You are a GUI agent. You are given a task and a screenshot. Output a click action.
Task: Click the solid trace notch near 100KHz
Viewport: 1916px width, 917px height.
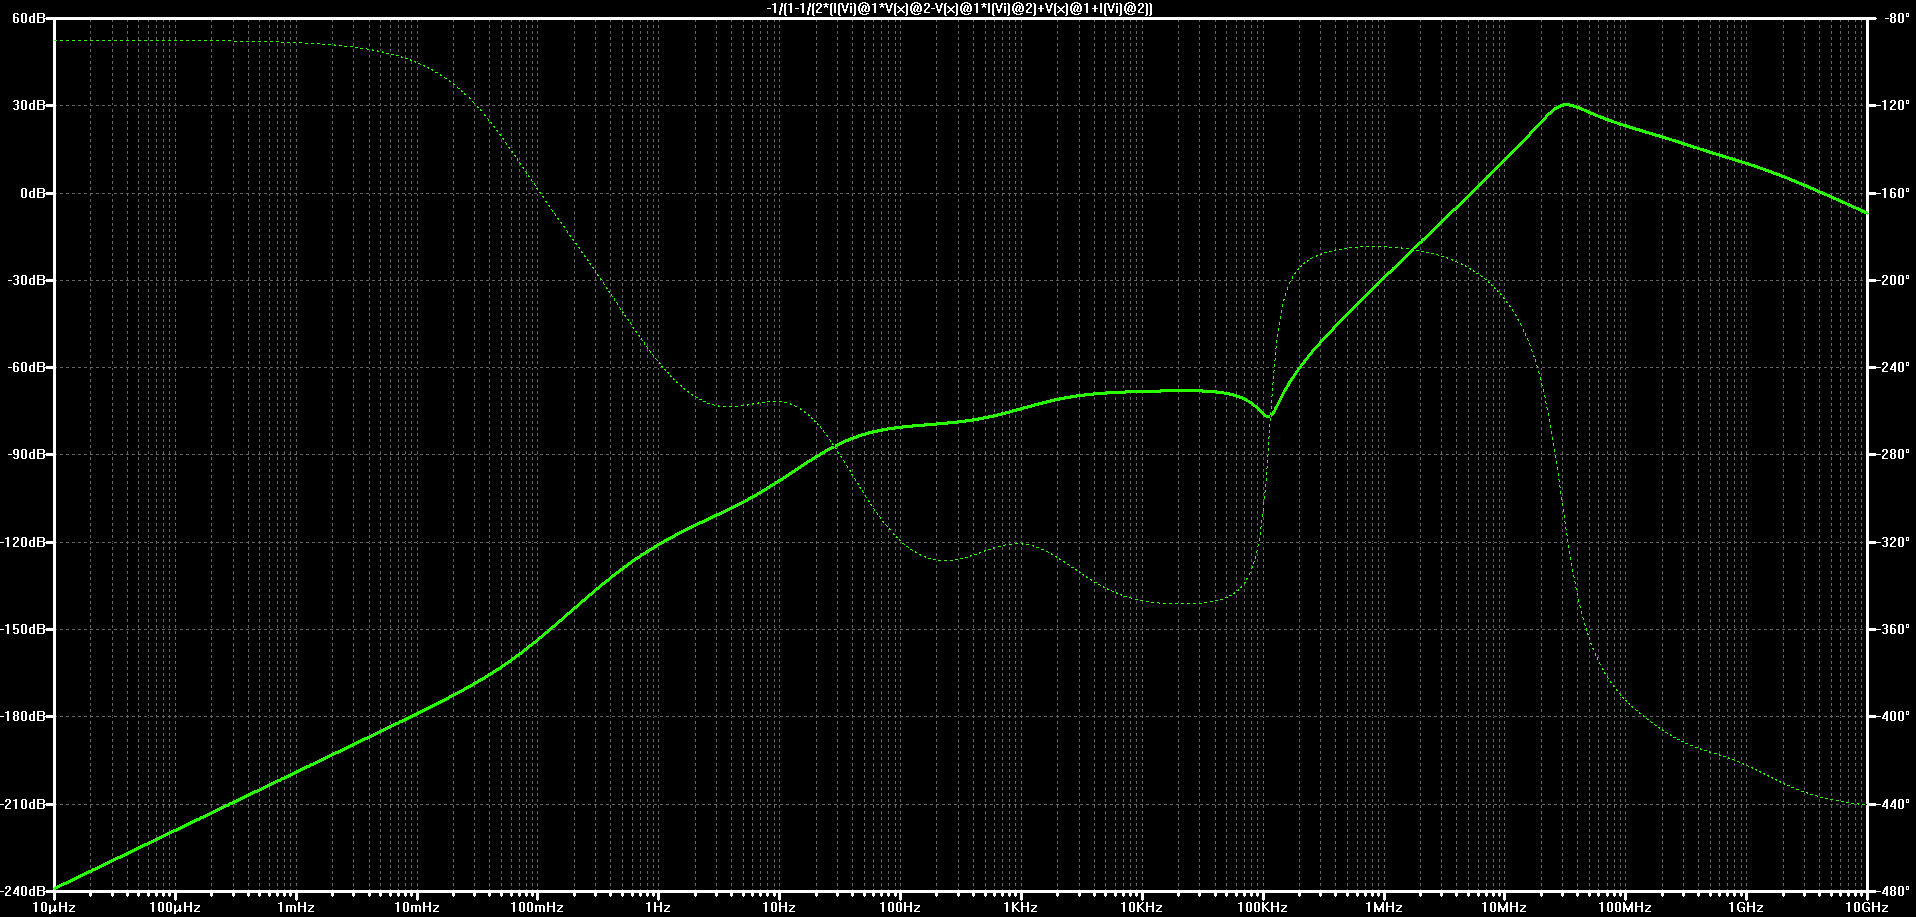(1269, 415)
